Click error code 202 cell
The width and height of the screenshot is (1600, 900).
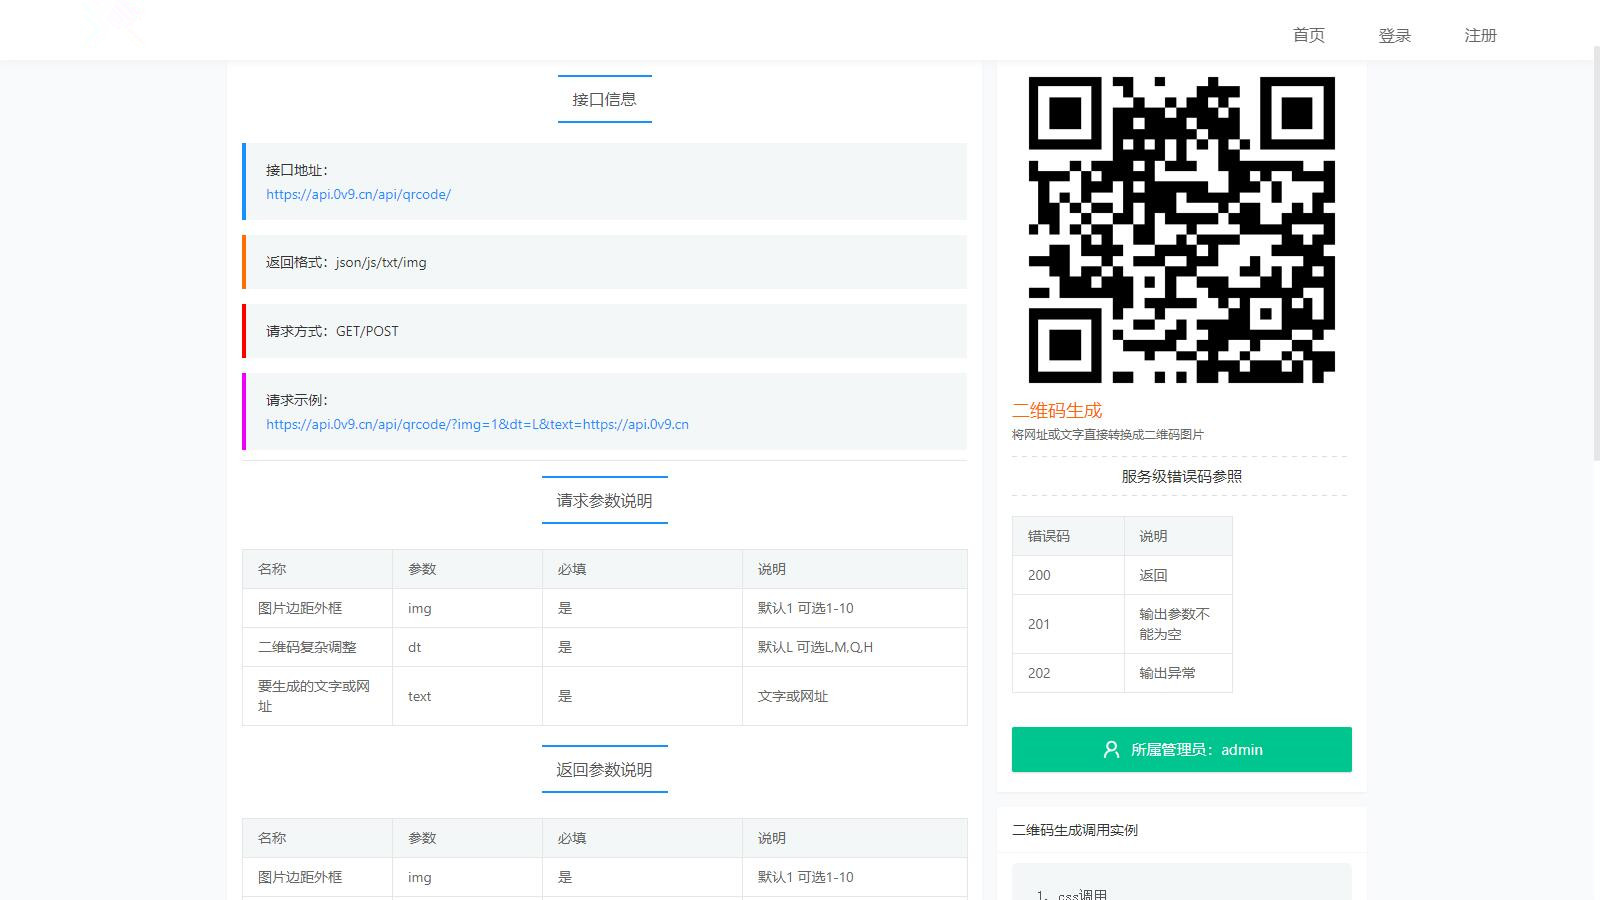(1068, 673)
